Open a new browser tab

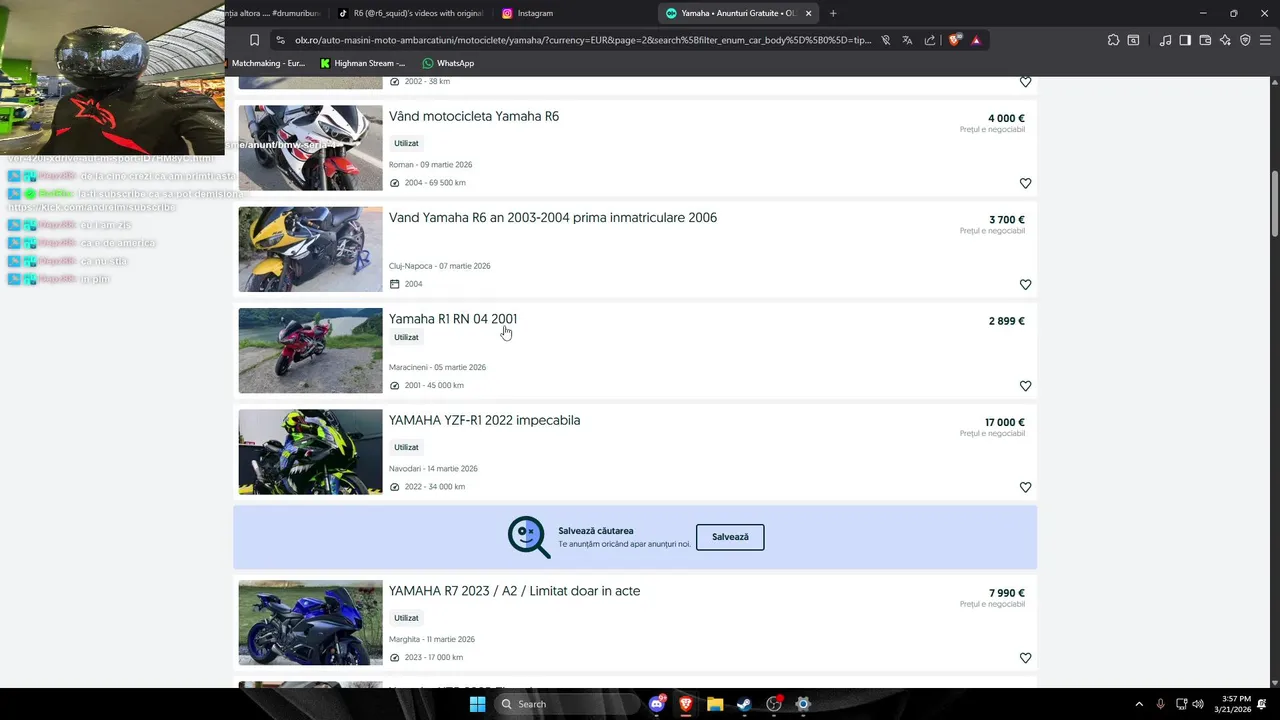(x=833, y=13)
